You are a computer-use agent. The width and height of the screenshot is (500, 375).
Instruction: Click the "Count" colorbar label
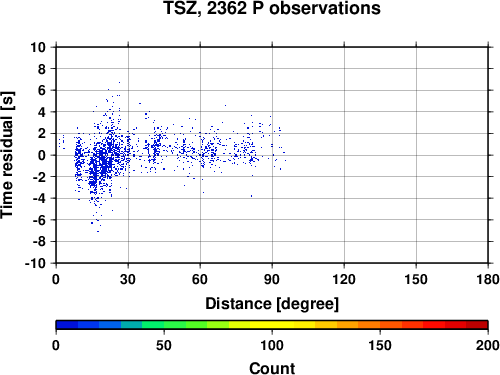272,368
